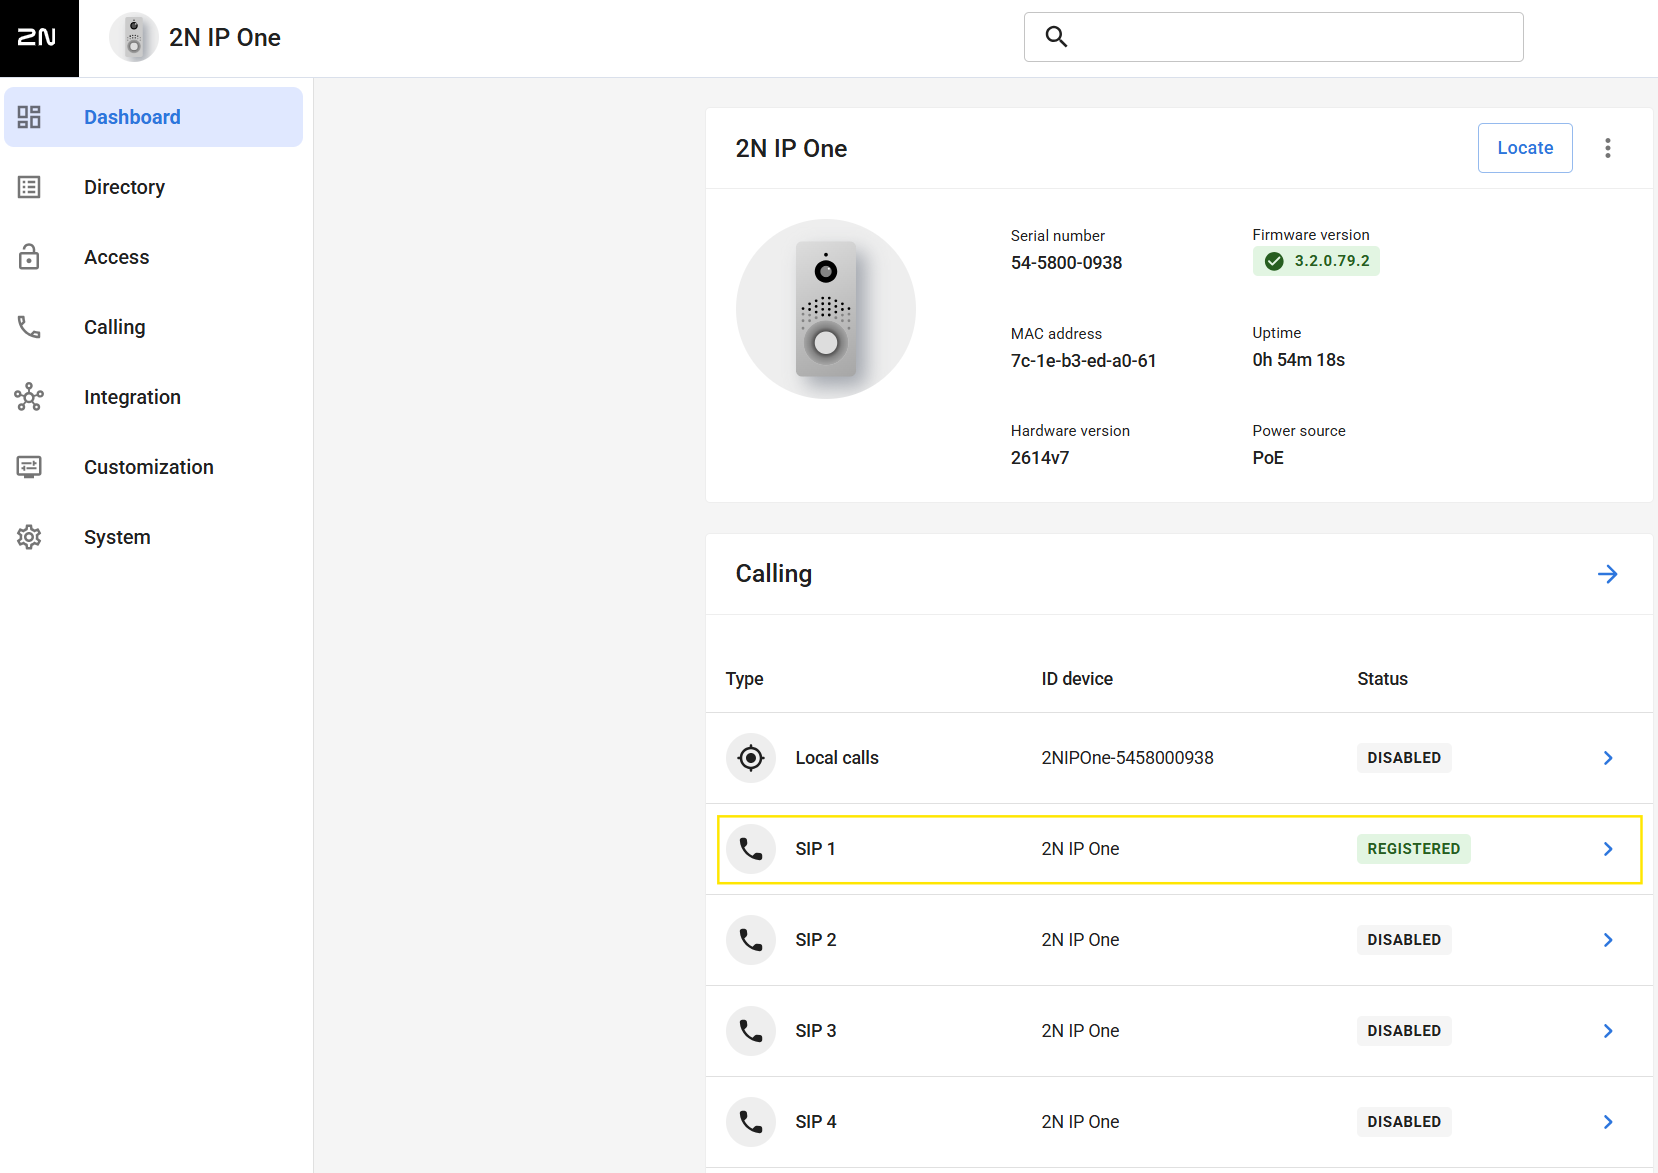The image size is (1658, 1173).
Task: Click the Type column header
Action: [745, 679]
